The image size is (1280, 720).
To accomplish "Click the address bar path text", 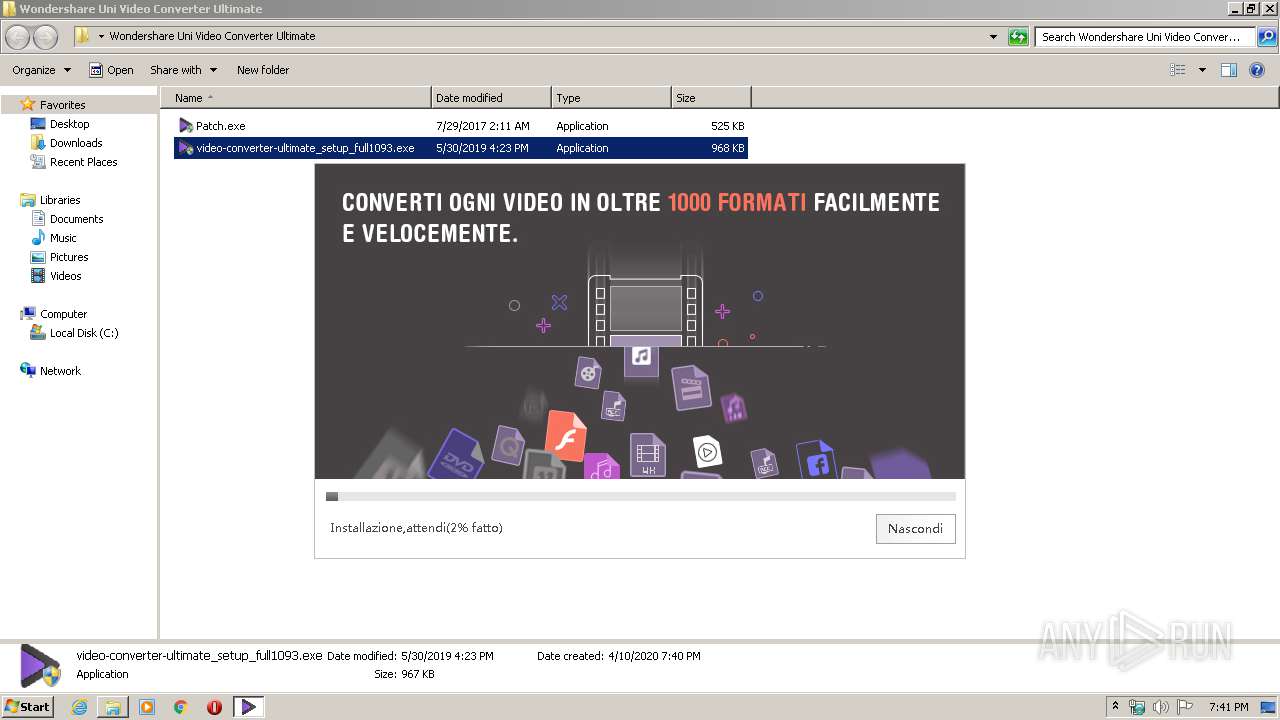I will click(x=212, y=36).
